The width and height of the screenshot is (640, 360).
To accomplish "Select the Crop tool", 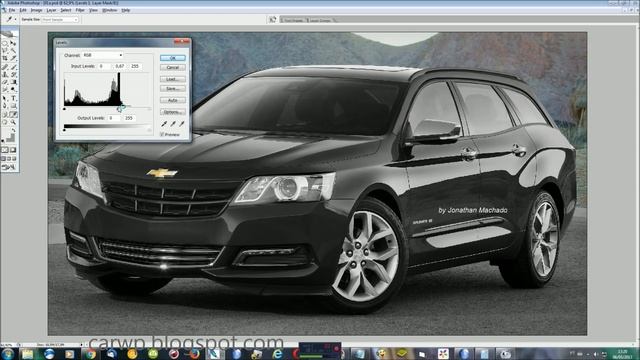I will (x=5, y=58).
